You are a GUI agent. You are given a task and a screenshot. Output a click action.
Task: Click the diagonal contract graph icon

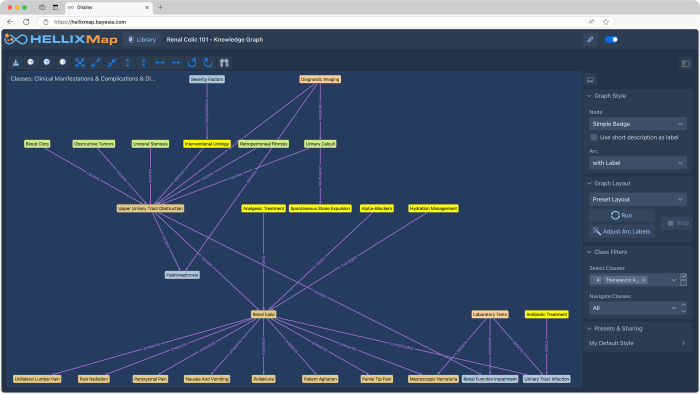[112, 62]
